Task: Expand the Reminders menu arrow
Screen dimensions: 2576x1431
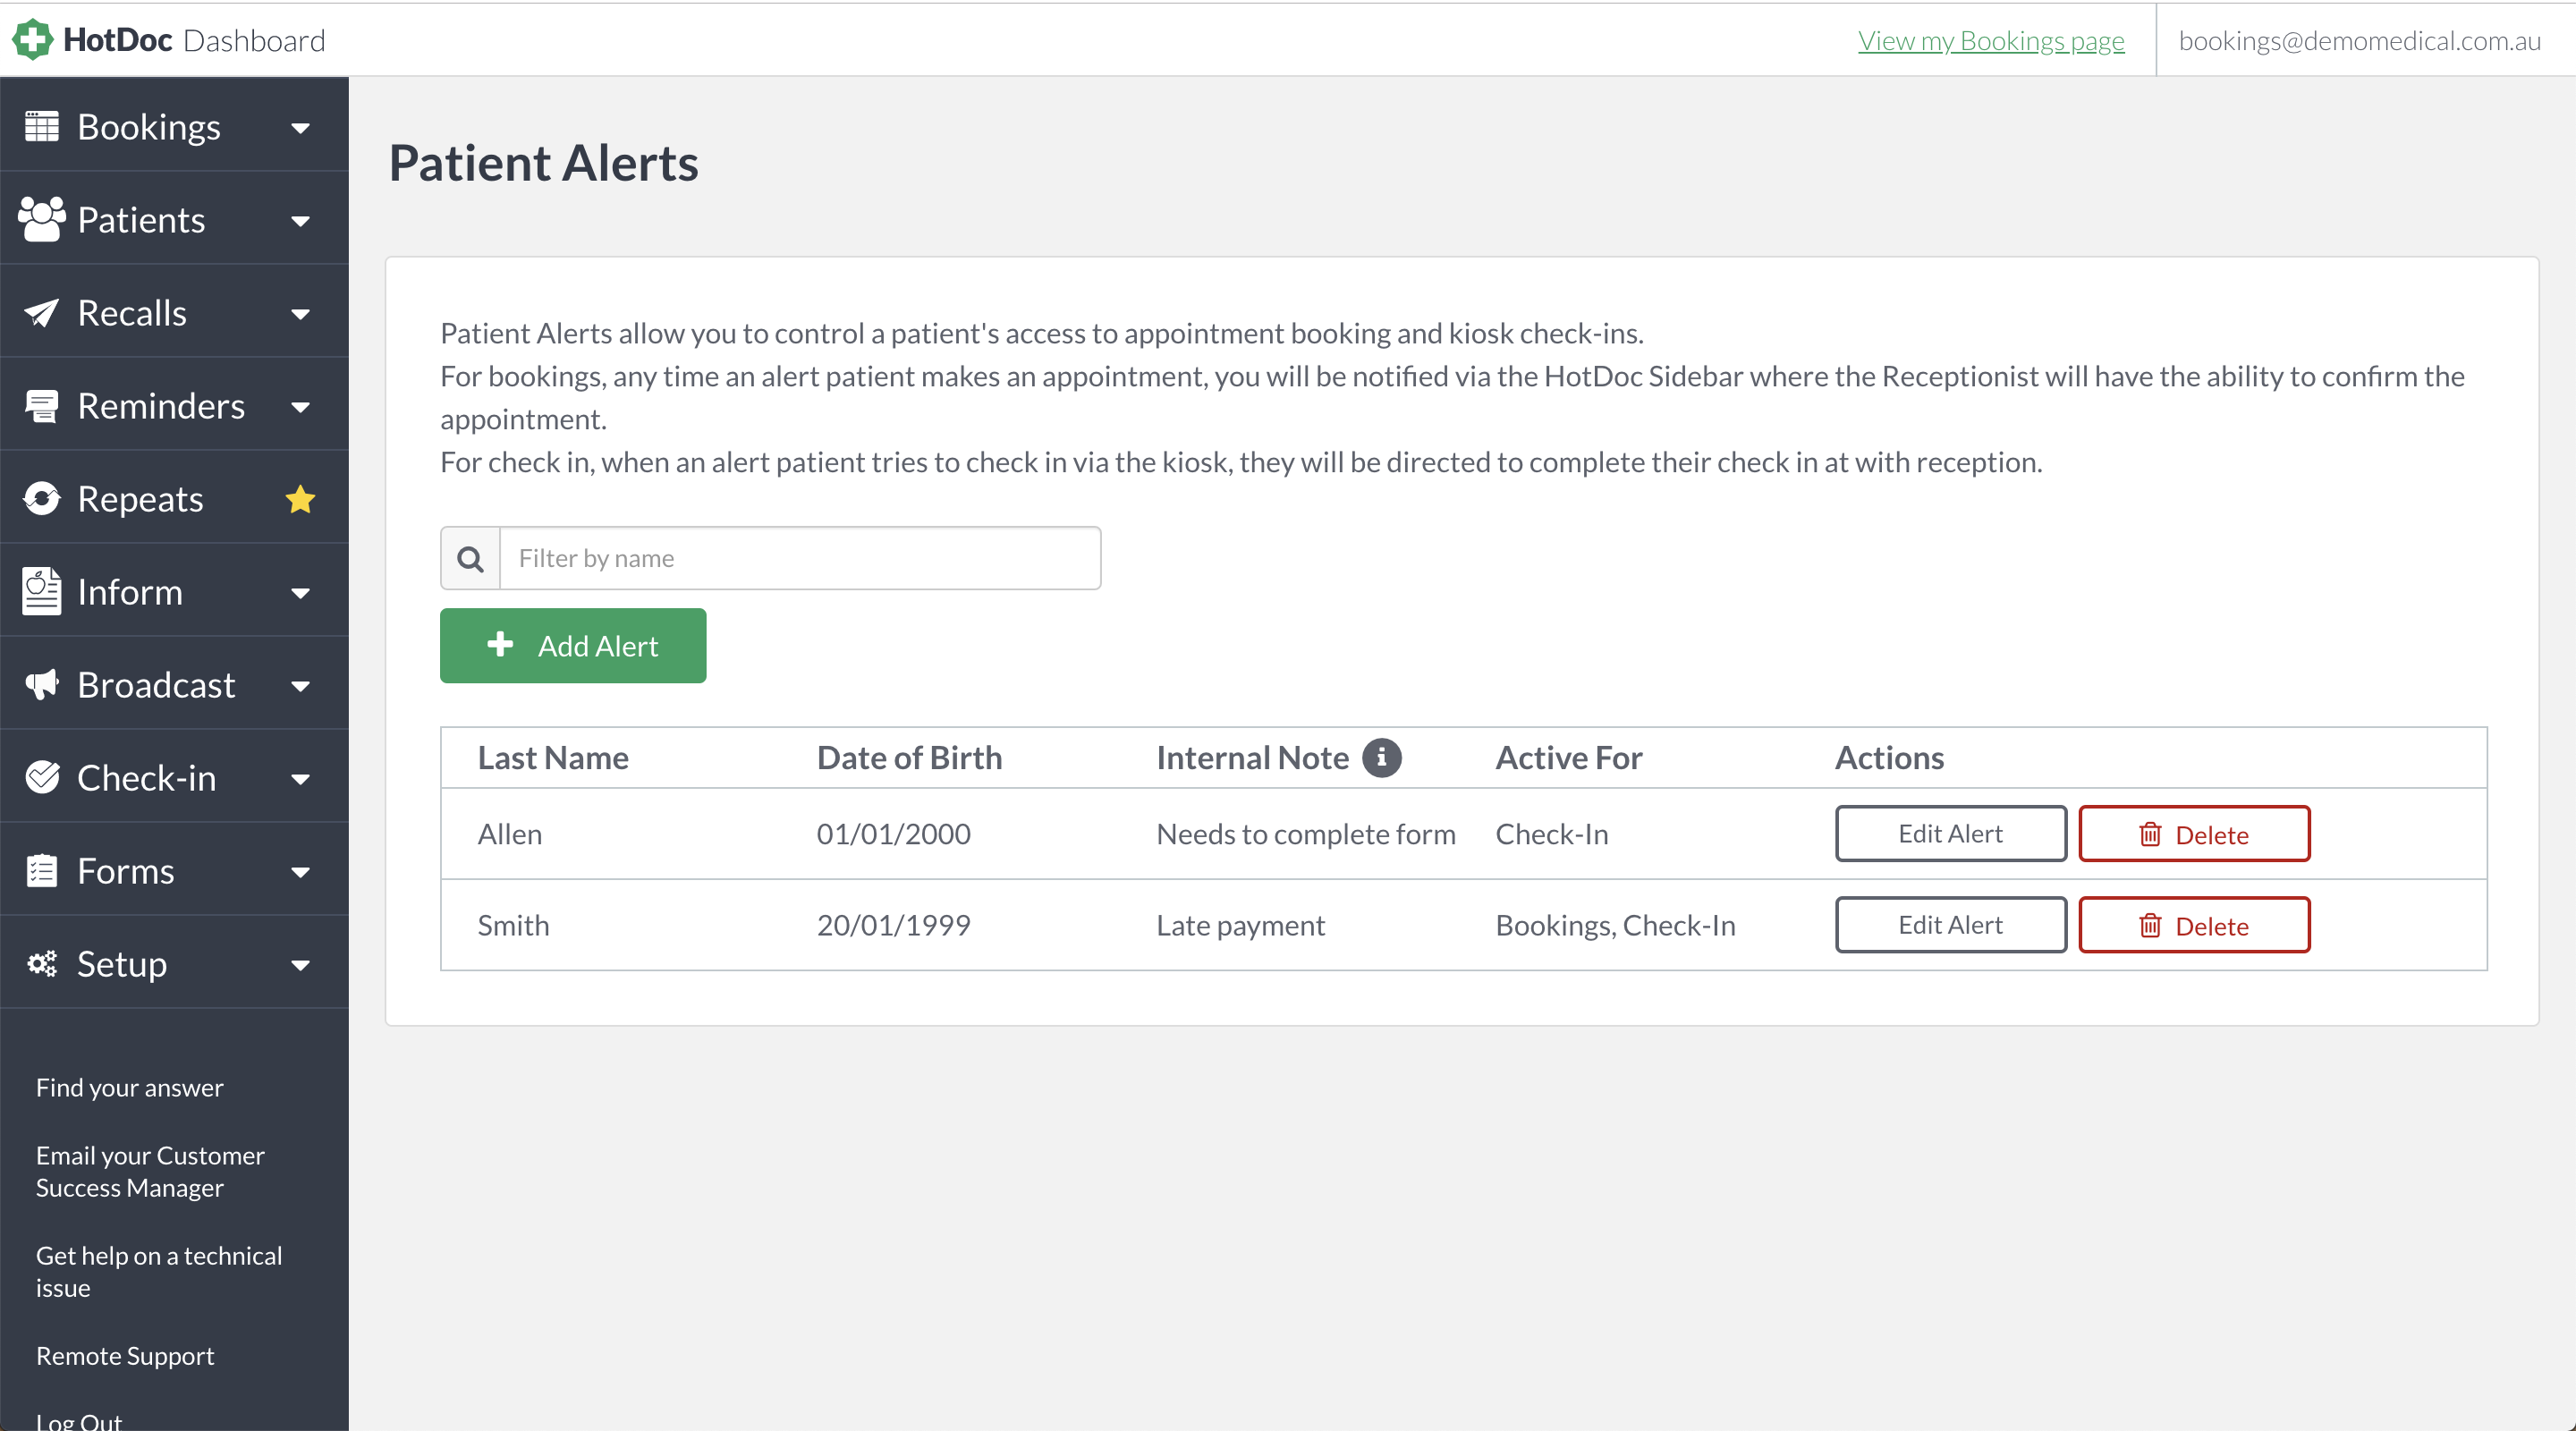Action: click(300, 407)
